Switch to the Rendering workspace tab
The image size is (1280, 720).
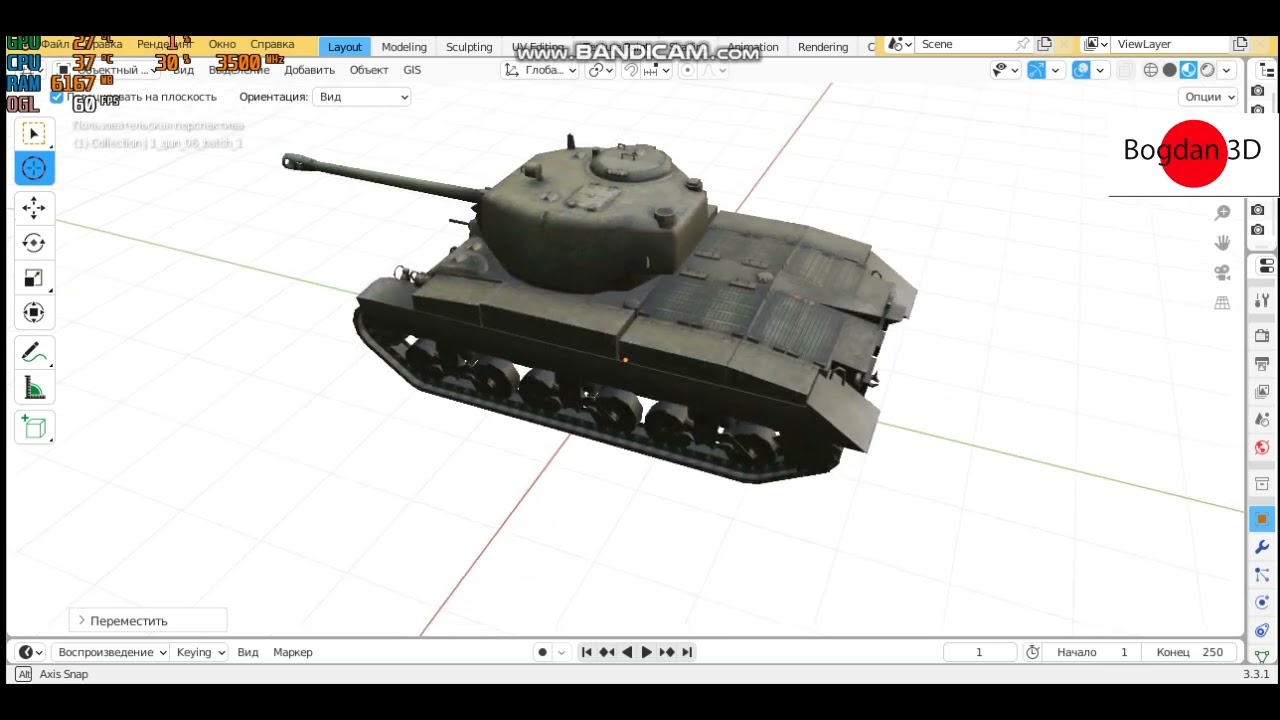tap(823, 47)
